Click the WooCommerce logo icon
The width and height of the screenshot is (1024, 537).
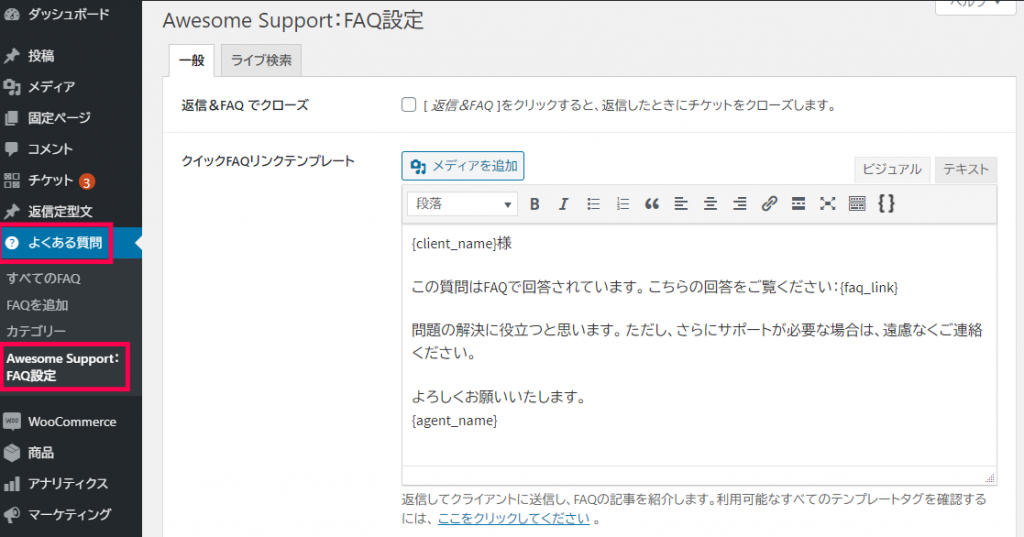point(12,421)
